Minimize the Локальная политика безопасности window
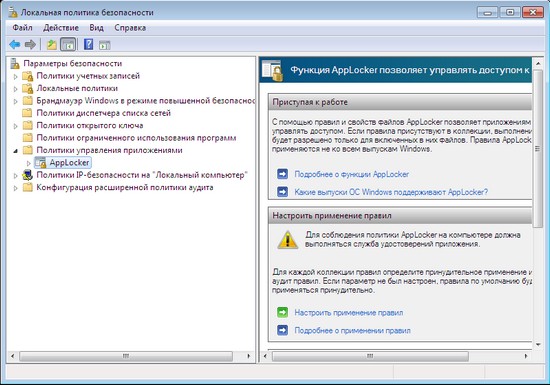Viewport: 550px width, 385px height. click(488, 12)
